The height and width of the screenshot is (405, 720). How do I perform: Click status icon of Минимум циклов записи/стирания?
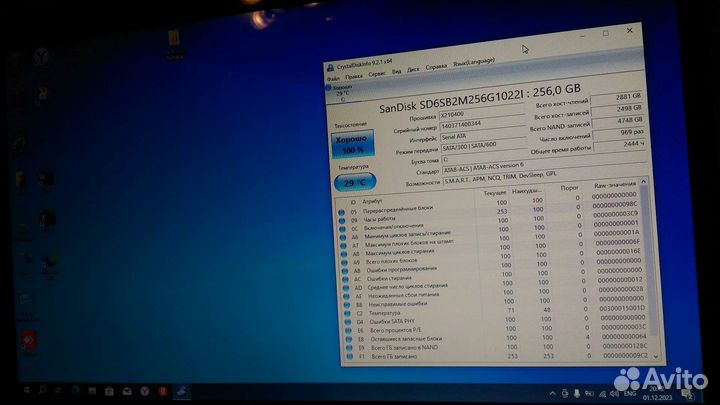pos(343,237)
